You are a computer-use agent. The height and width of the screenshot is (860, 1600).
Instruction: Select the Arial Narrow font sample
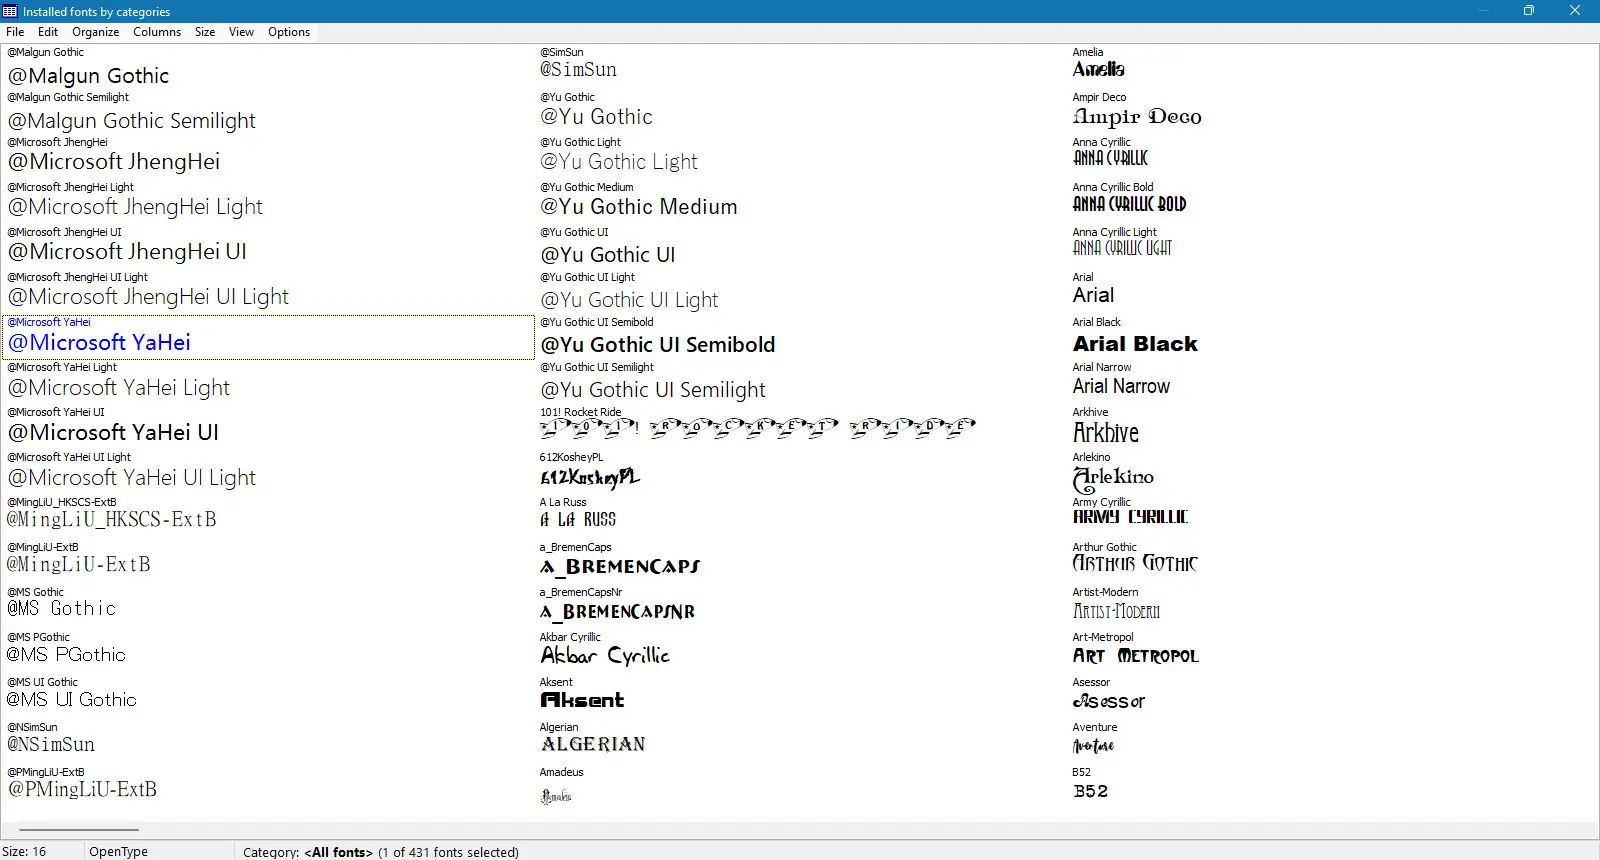(1121, 387)
